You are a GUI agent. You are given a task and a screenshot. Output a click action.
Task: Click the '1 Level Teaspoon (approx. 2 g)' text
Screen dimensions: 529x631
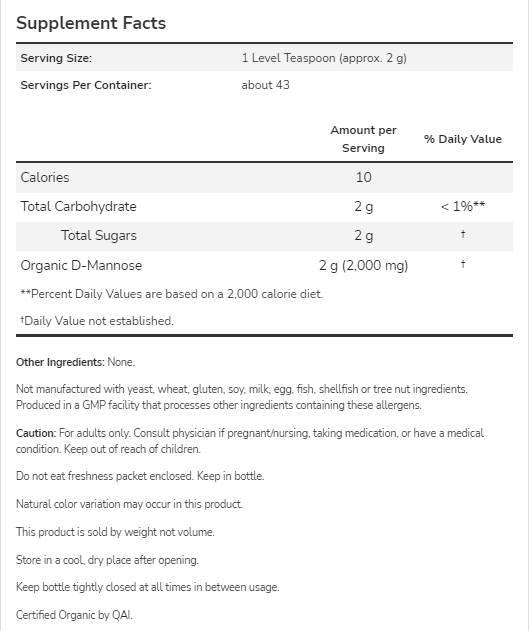[x=324, y=58]
